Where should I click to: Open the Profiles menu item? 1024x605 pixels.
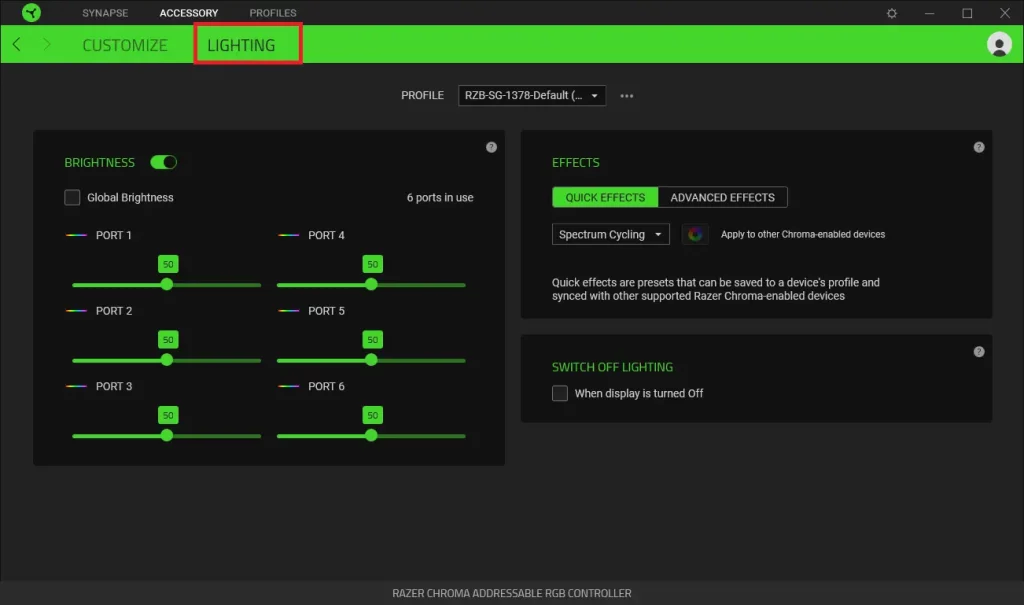tap(272, 13)
